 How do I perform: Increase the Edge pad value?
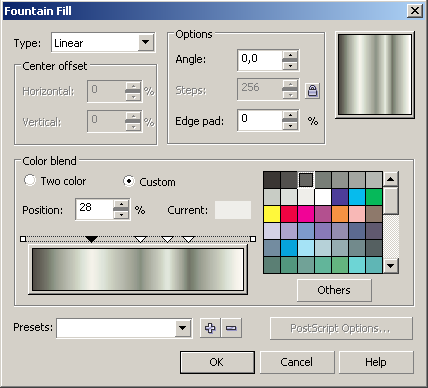point(290,115)
